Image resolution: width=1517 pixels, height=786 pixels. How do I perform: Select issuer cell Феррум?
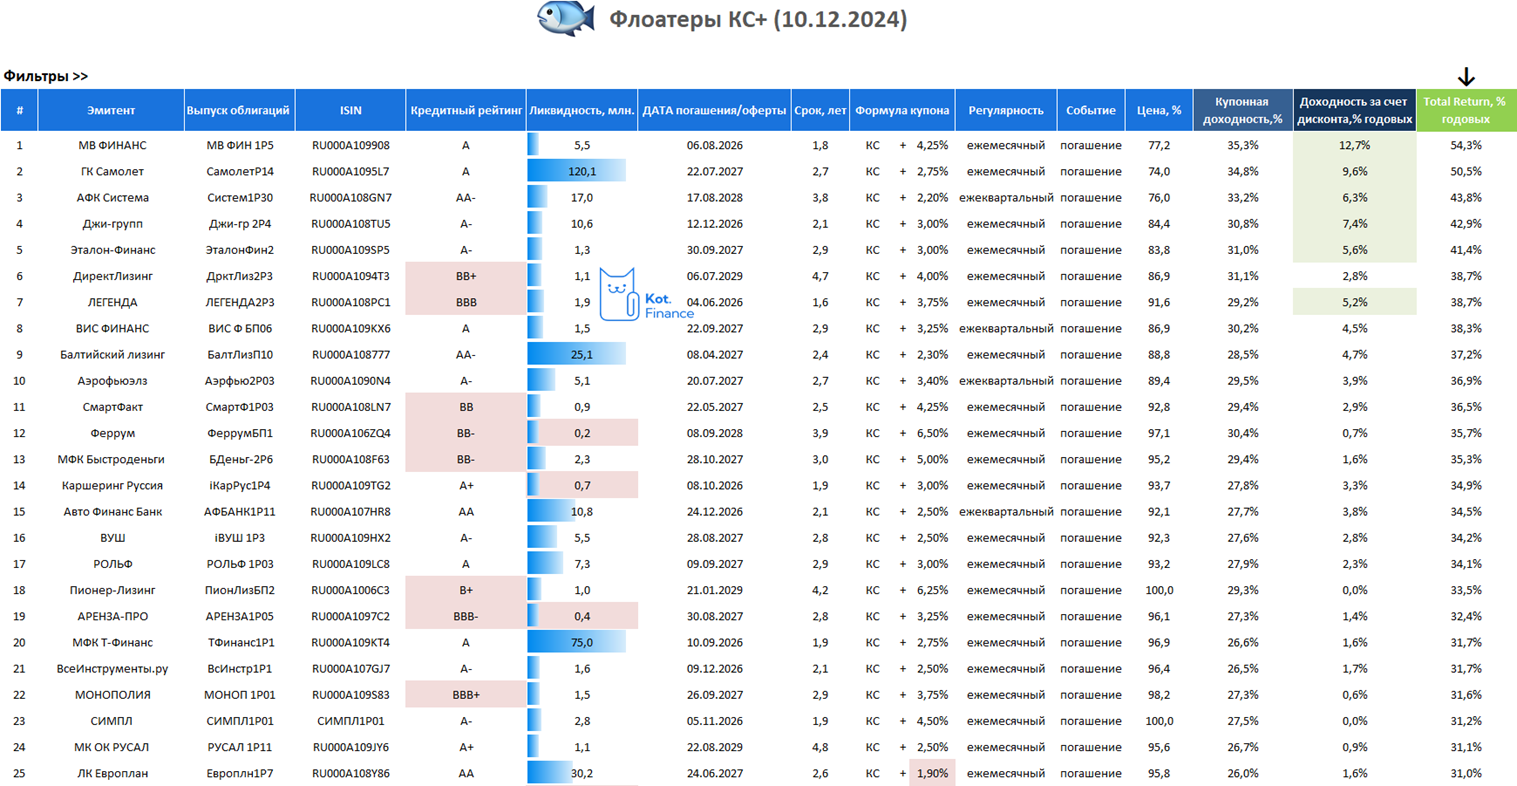[x=111, y=433]
